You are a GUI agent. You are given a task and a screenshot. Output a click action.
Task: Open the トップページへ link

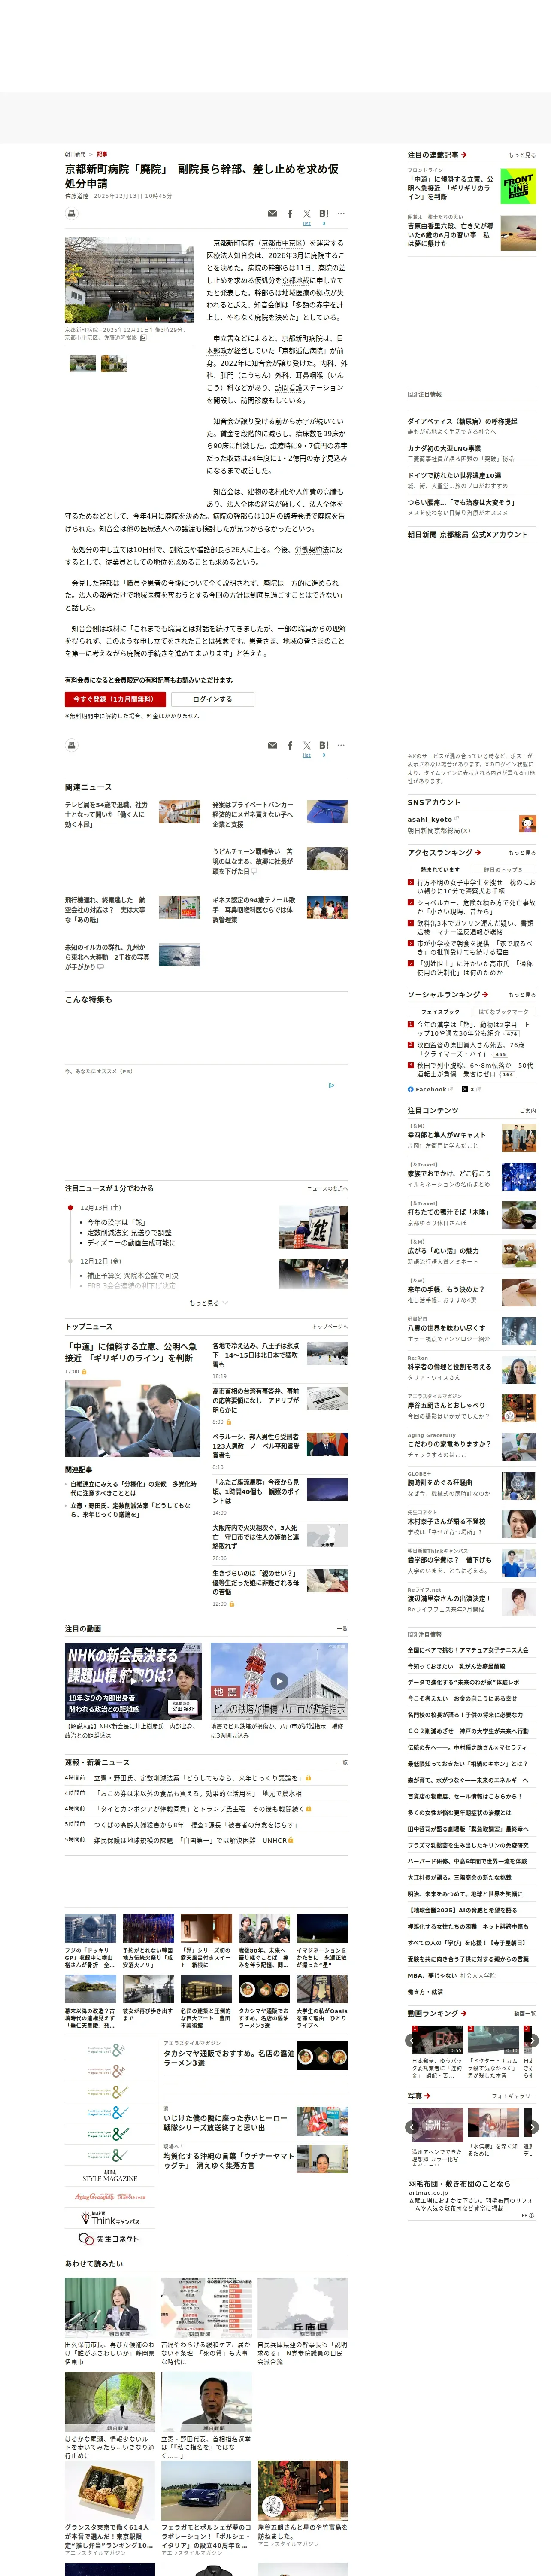point(329,1327)
